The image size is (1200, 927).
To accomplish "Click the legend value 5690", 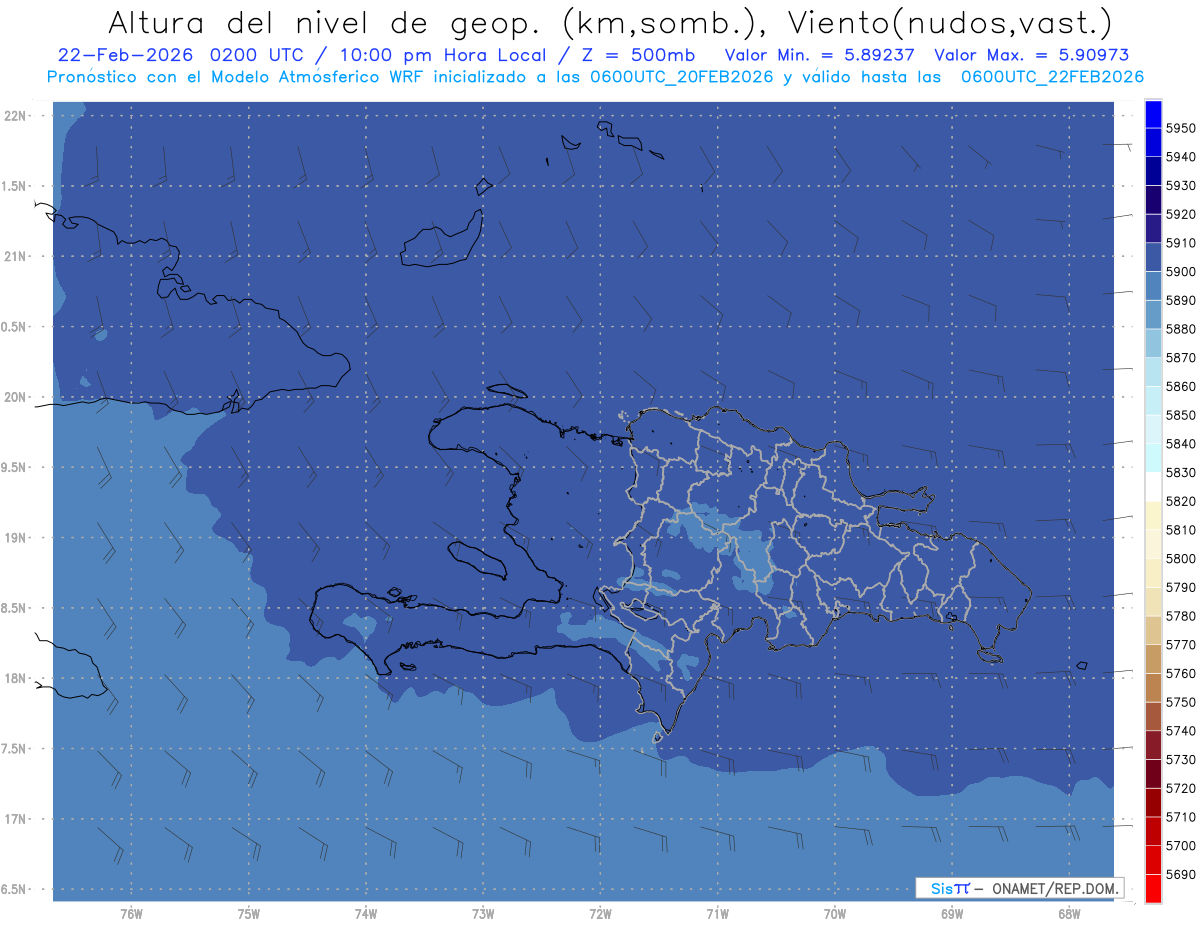I will pyautogui.click(x=1181, y=874).
